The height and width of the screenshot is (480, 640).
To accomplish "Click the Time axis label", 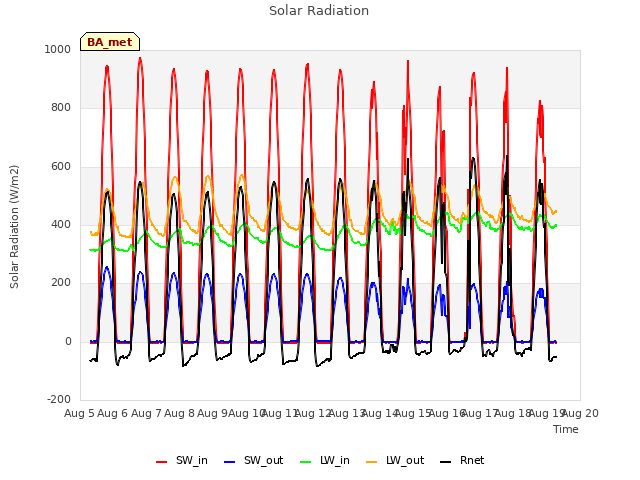I will tap(566, 429).
